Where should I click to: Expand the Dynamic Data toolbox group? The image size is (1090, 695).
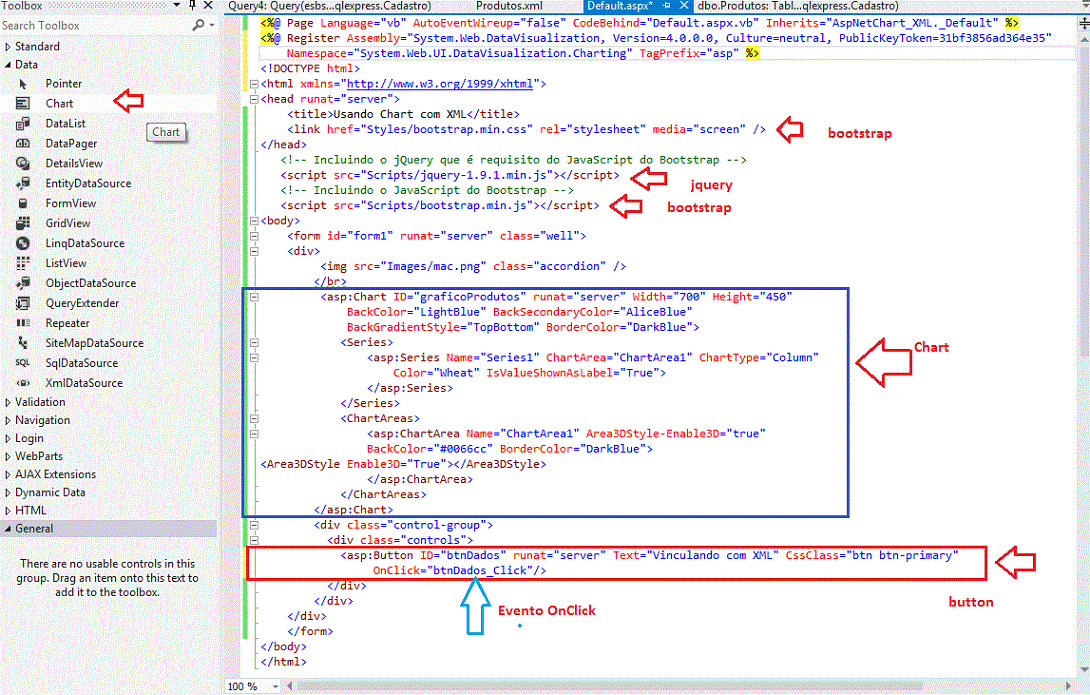tap(8, 493)
